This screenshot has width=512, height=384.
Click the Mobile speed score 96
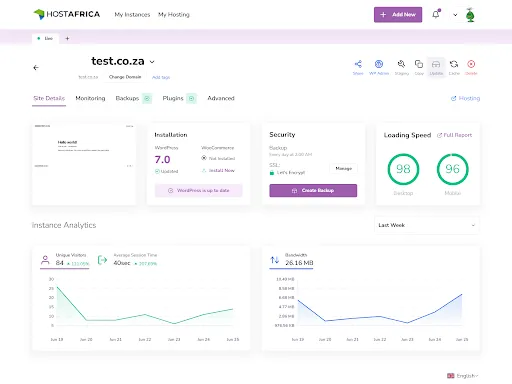[x=452, y=169]
